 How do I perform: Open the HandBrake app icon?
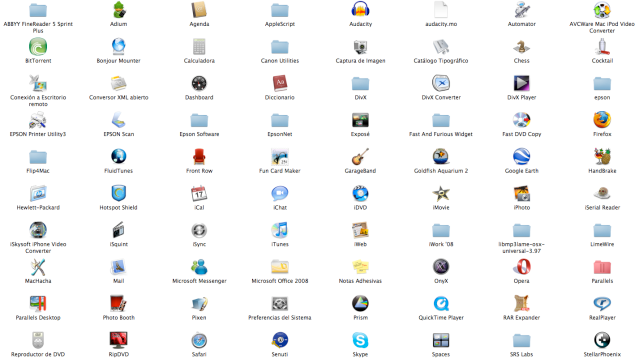[602, 156]
